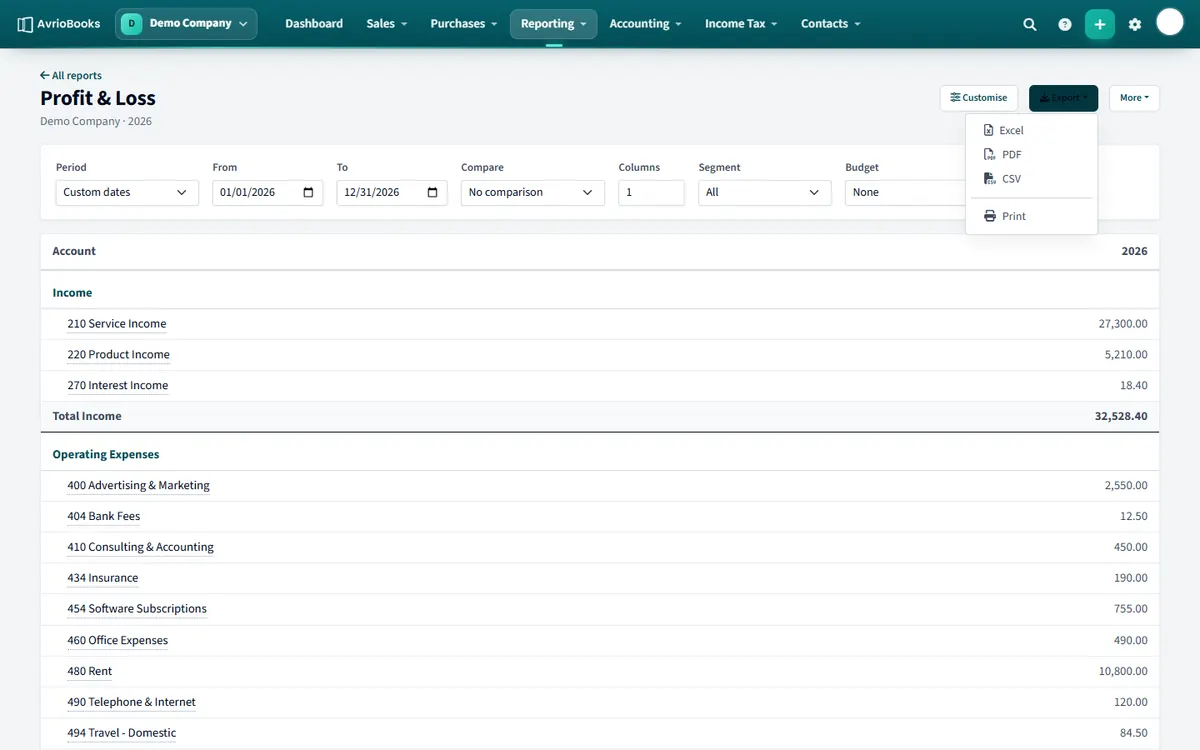Open the Demo Company switcher dropdown
The width and height of the screenshot is (1200, 750).
tap(186, 23)
